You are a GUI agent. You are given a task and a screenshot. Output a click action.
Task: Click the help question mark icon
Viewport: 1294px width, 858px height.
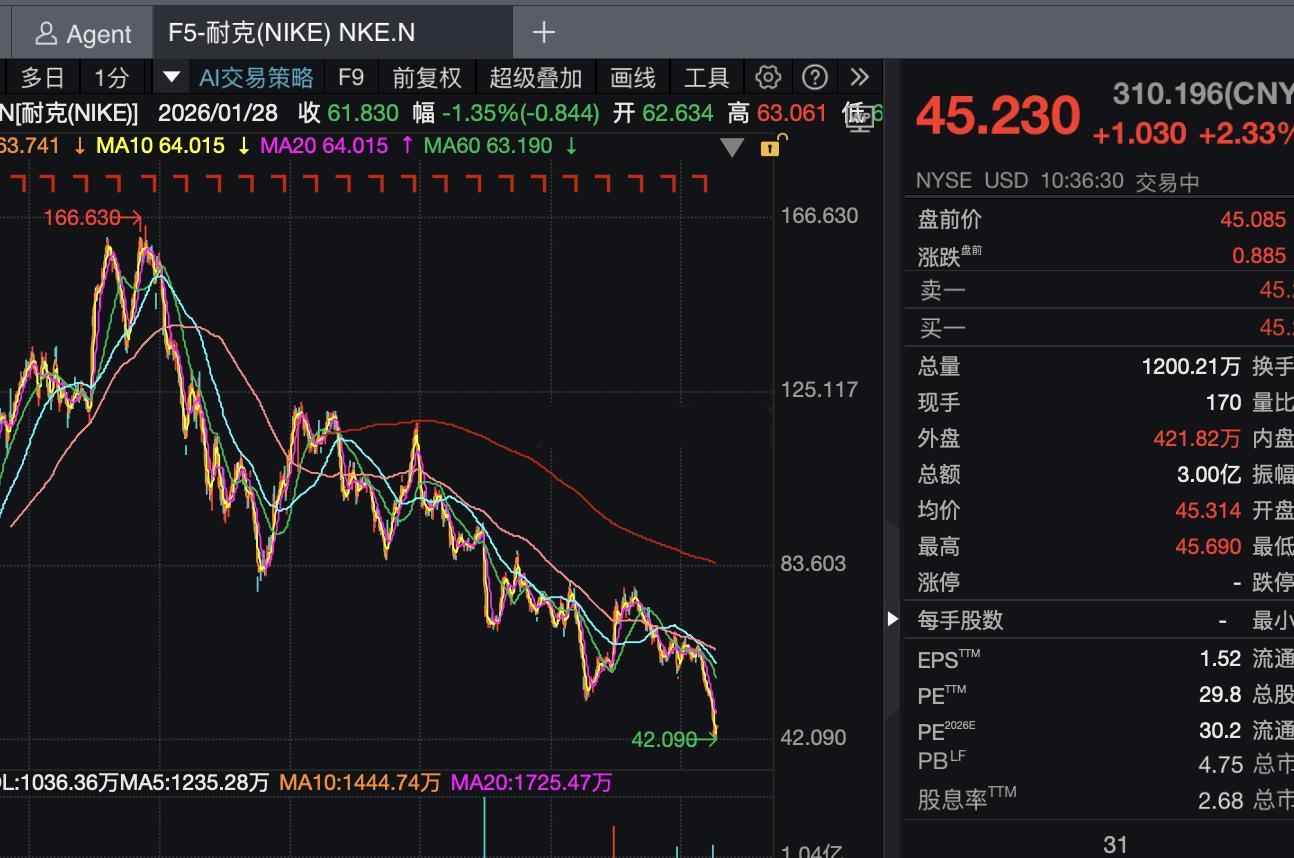[x=815, y=77]
